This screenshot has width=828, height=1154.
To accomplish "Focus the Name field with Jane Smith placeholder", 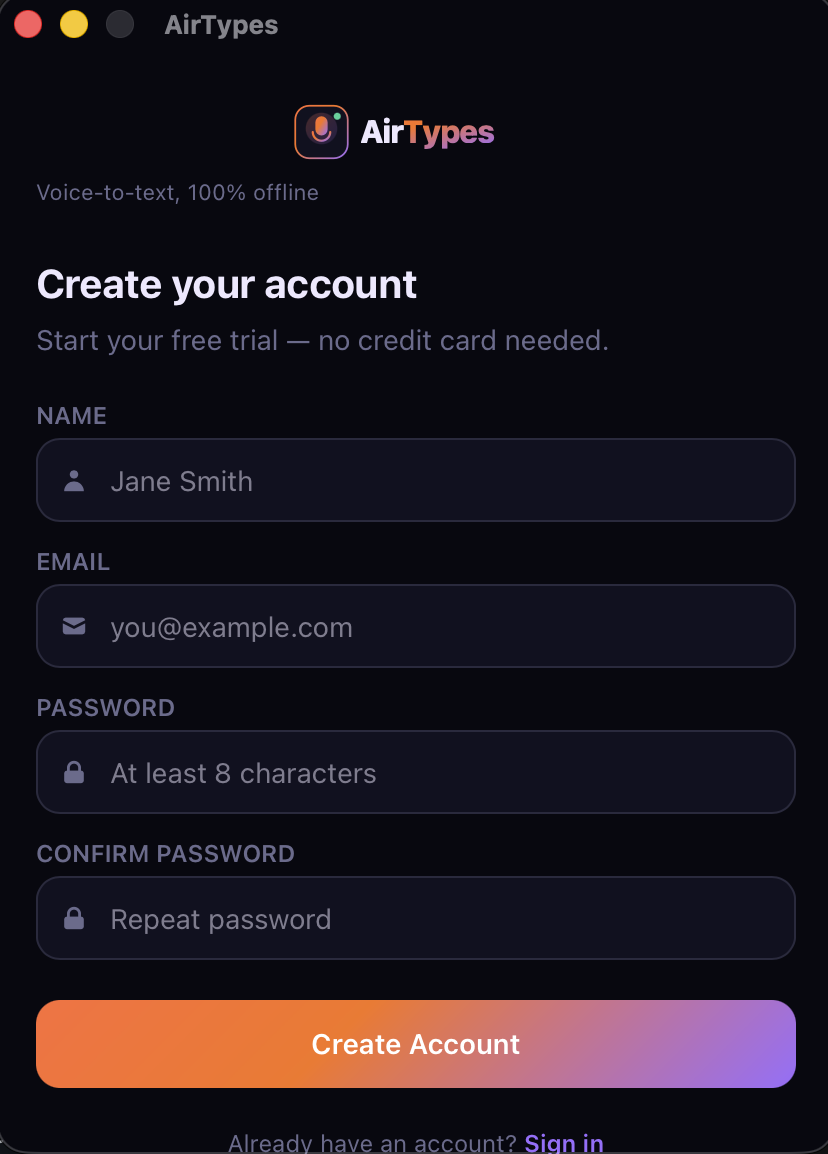I will [416, 480].
